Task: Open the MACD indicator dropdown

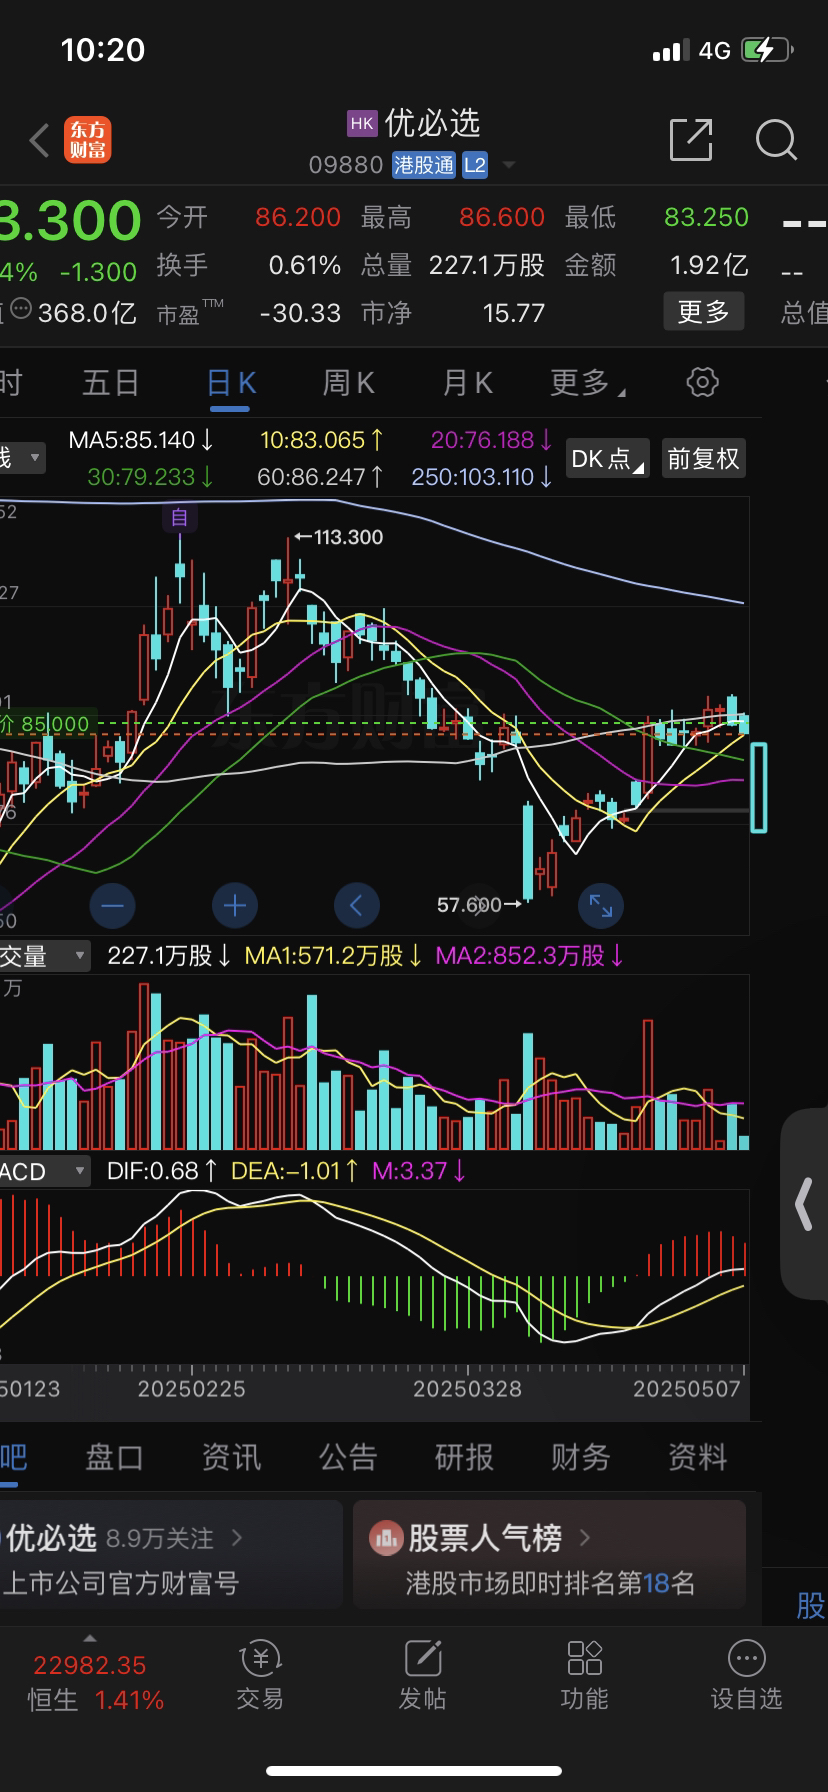Action: click(x=44, y=1171)
